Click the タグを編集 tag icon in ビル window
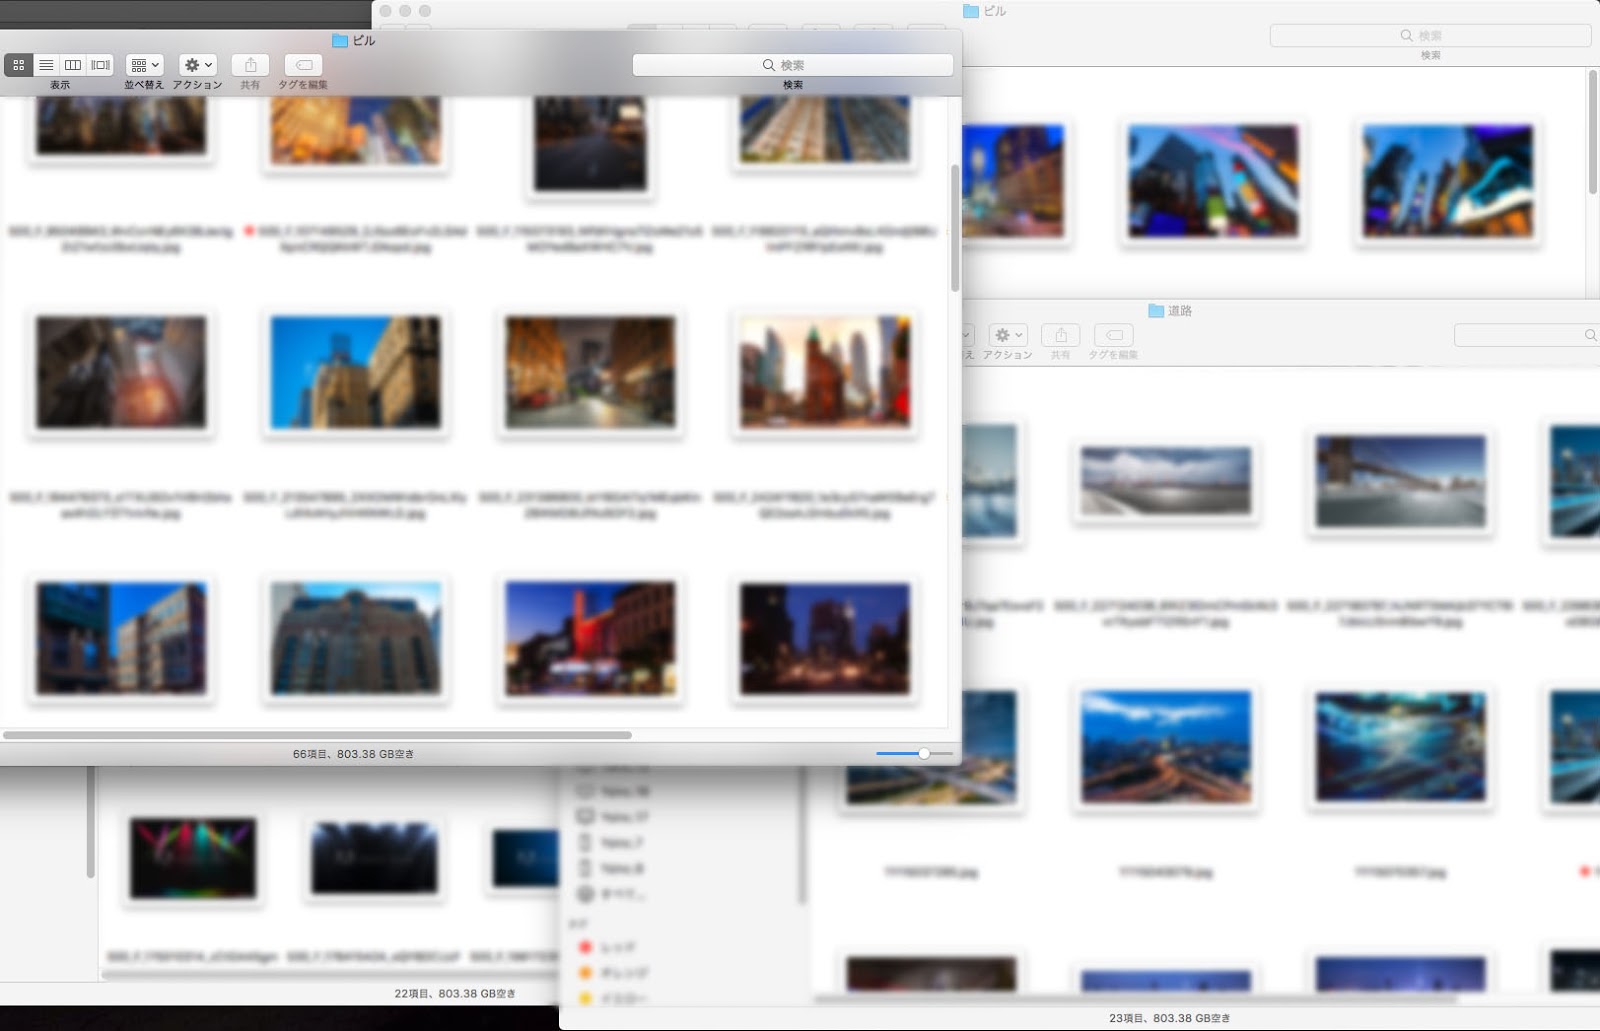This screenshot has height=1031, width=1600. pyautogui.click(x=303, y=65)
